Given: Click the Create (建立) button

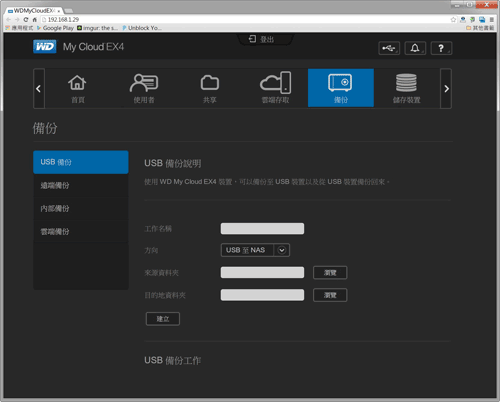Looking at the screenshot, I should [163, 319].
